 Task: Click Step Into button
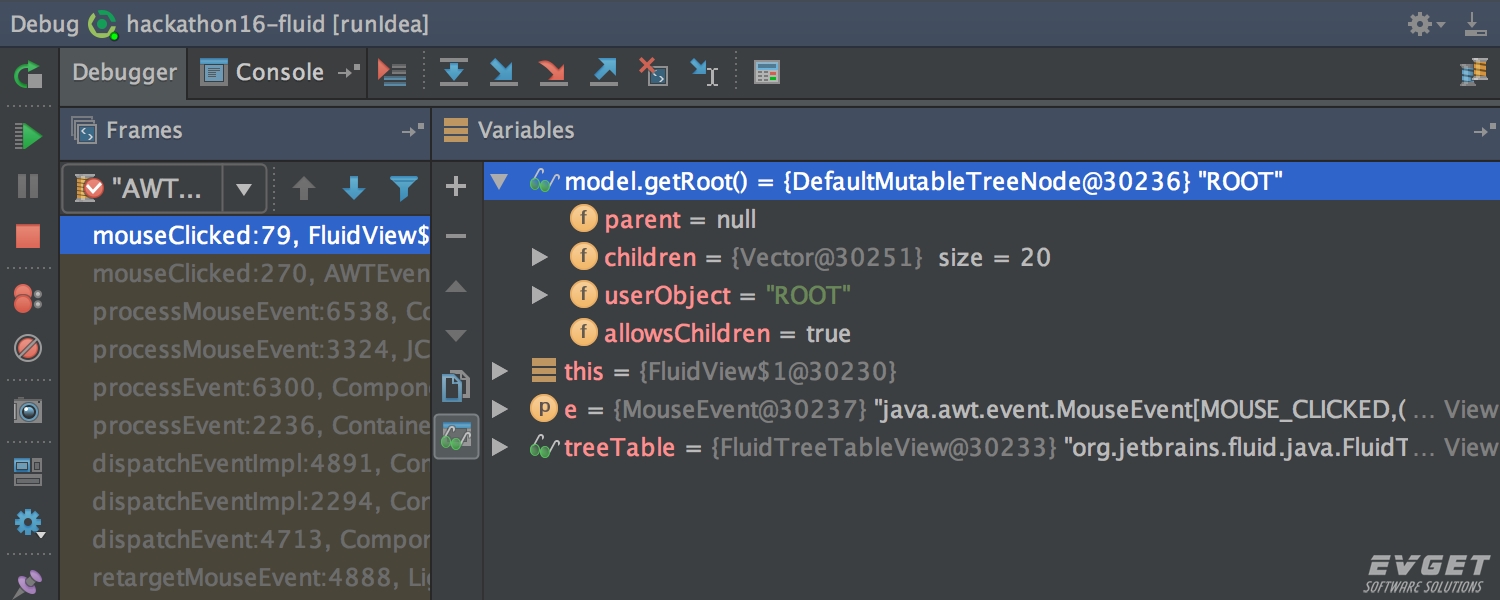pos(503,72)
